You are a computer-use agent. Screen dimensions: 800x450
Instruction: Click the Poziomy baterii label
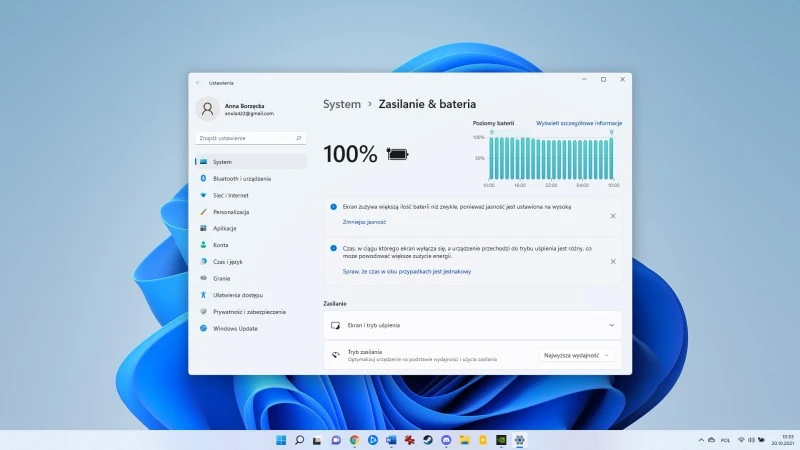pos(493,123)
